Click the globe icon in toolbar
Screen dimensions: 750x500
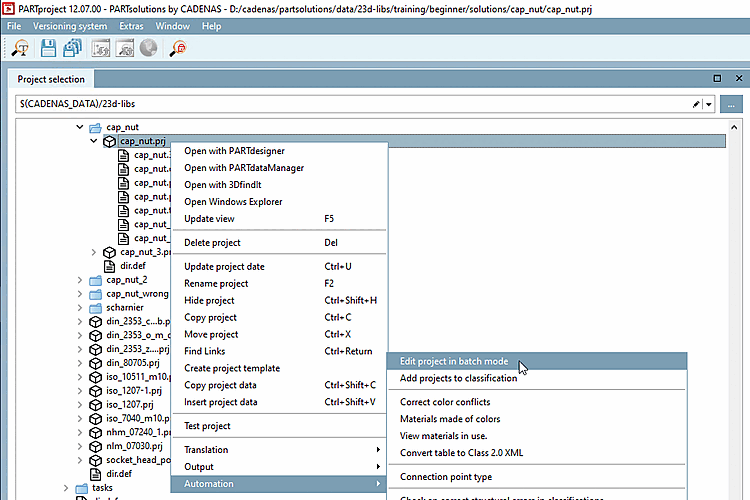click(148, 47)
